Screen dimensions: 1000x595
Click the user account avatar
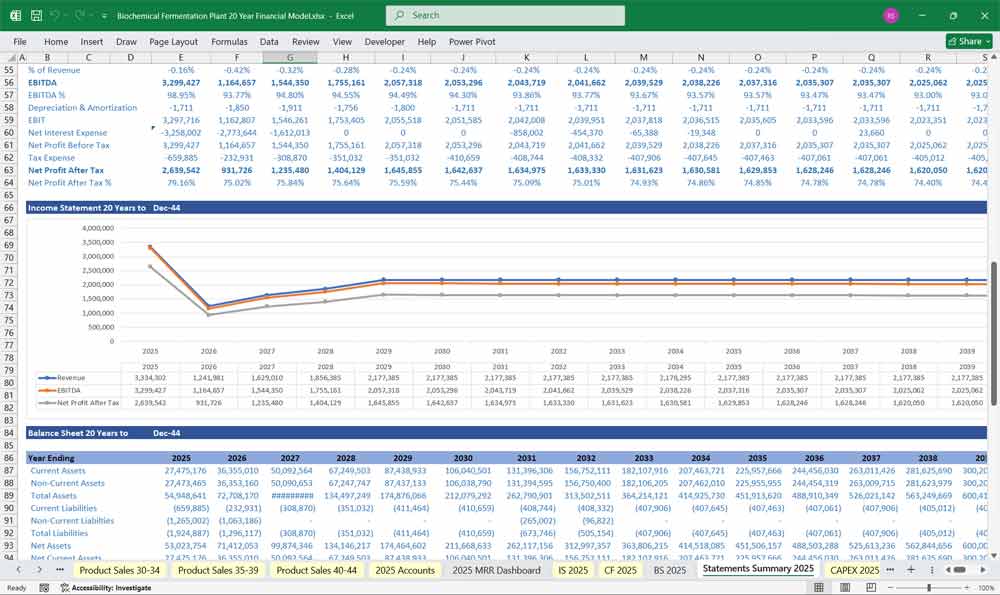click(891, 16)
